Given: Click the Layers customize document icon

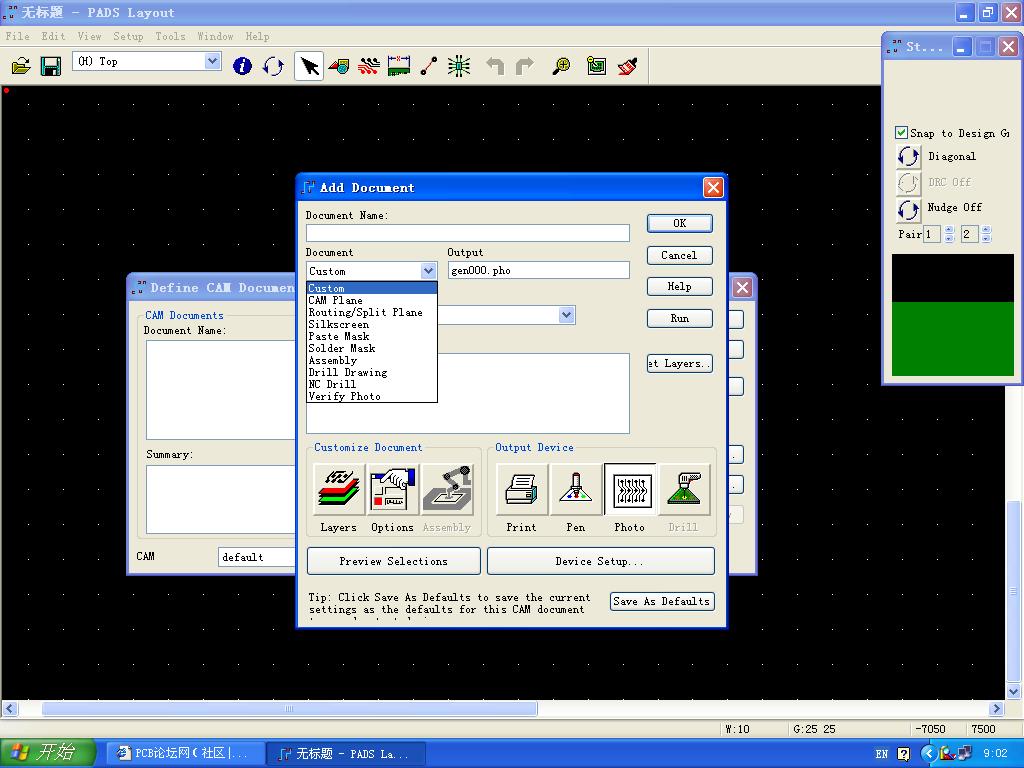Looking at the screenshot, I should click(339, 490).
